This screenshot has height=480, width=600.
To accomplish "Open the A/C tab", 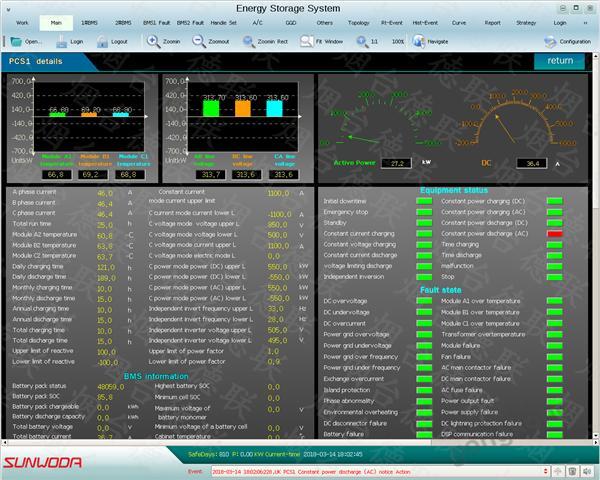I will (x=258, y=23).
